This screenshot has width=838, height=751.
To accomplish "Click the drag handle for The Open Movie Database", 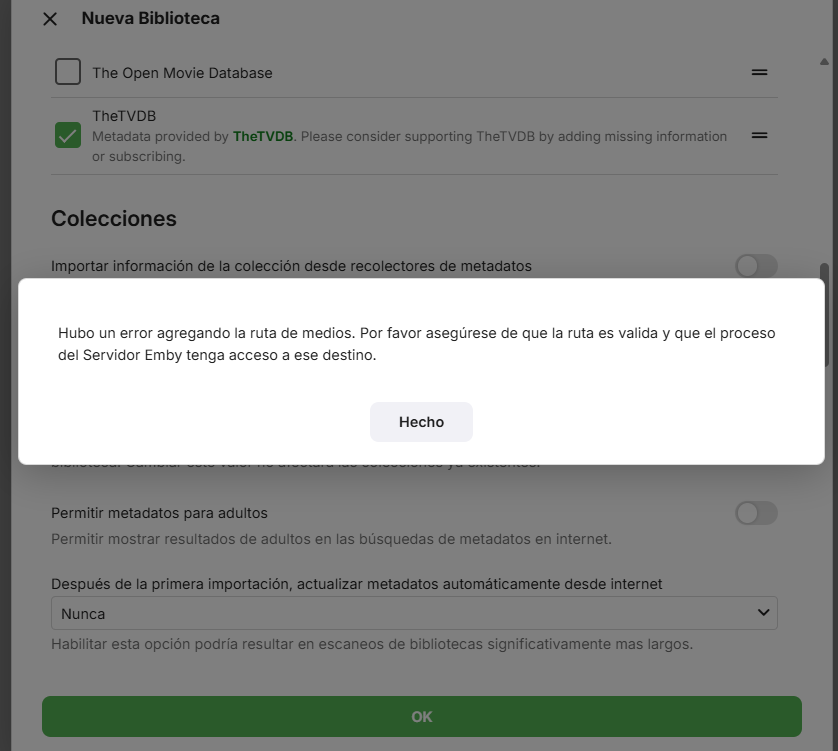I will point(759,72).
